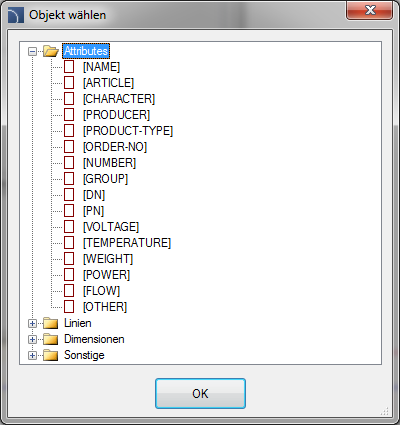Choose the [TEMPERATURE] attribute entry
Image resolution: width=400 pixels, height=425 pixels.
[x=127, y=243]
